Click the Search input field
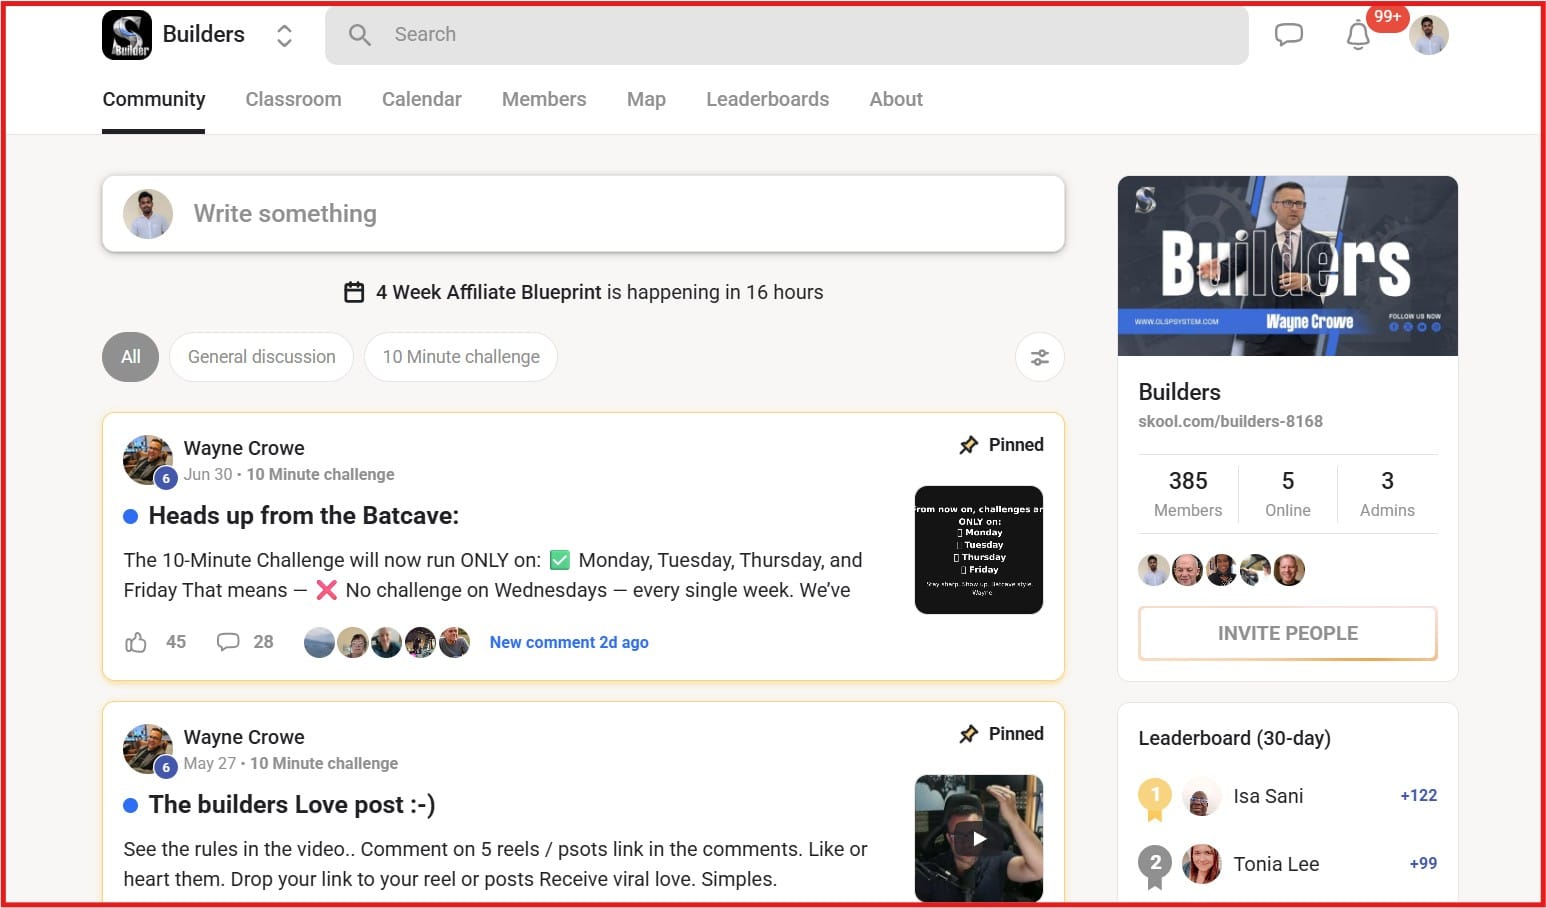The height and width of the screenshot is (908, 1546). coord(786,35)
